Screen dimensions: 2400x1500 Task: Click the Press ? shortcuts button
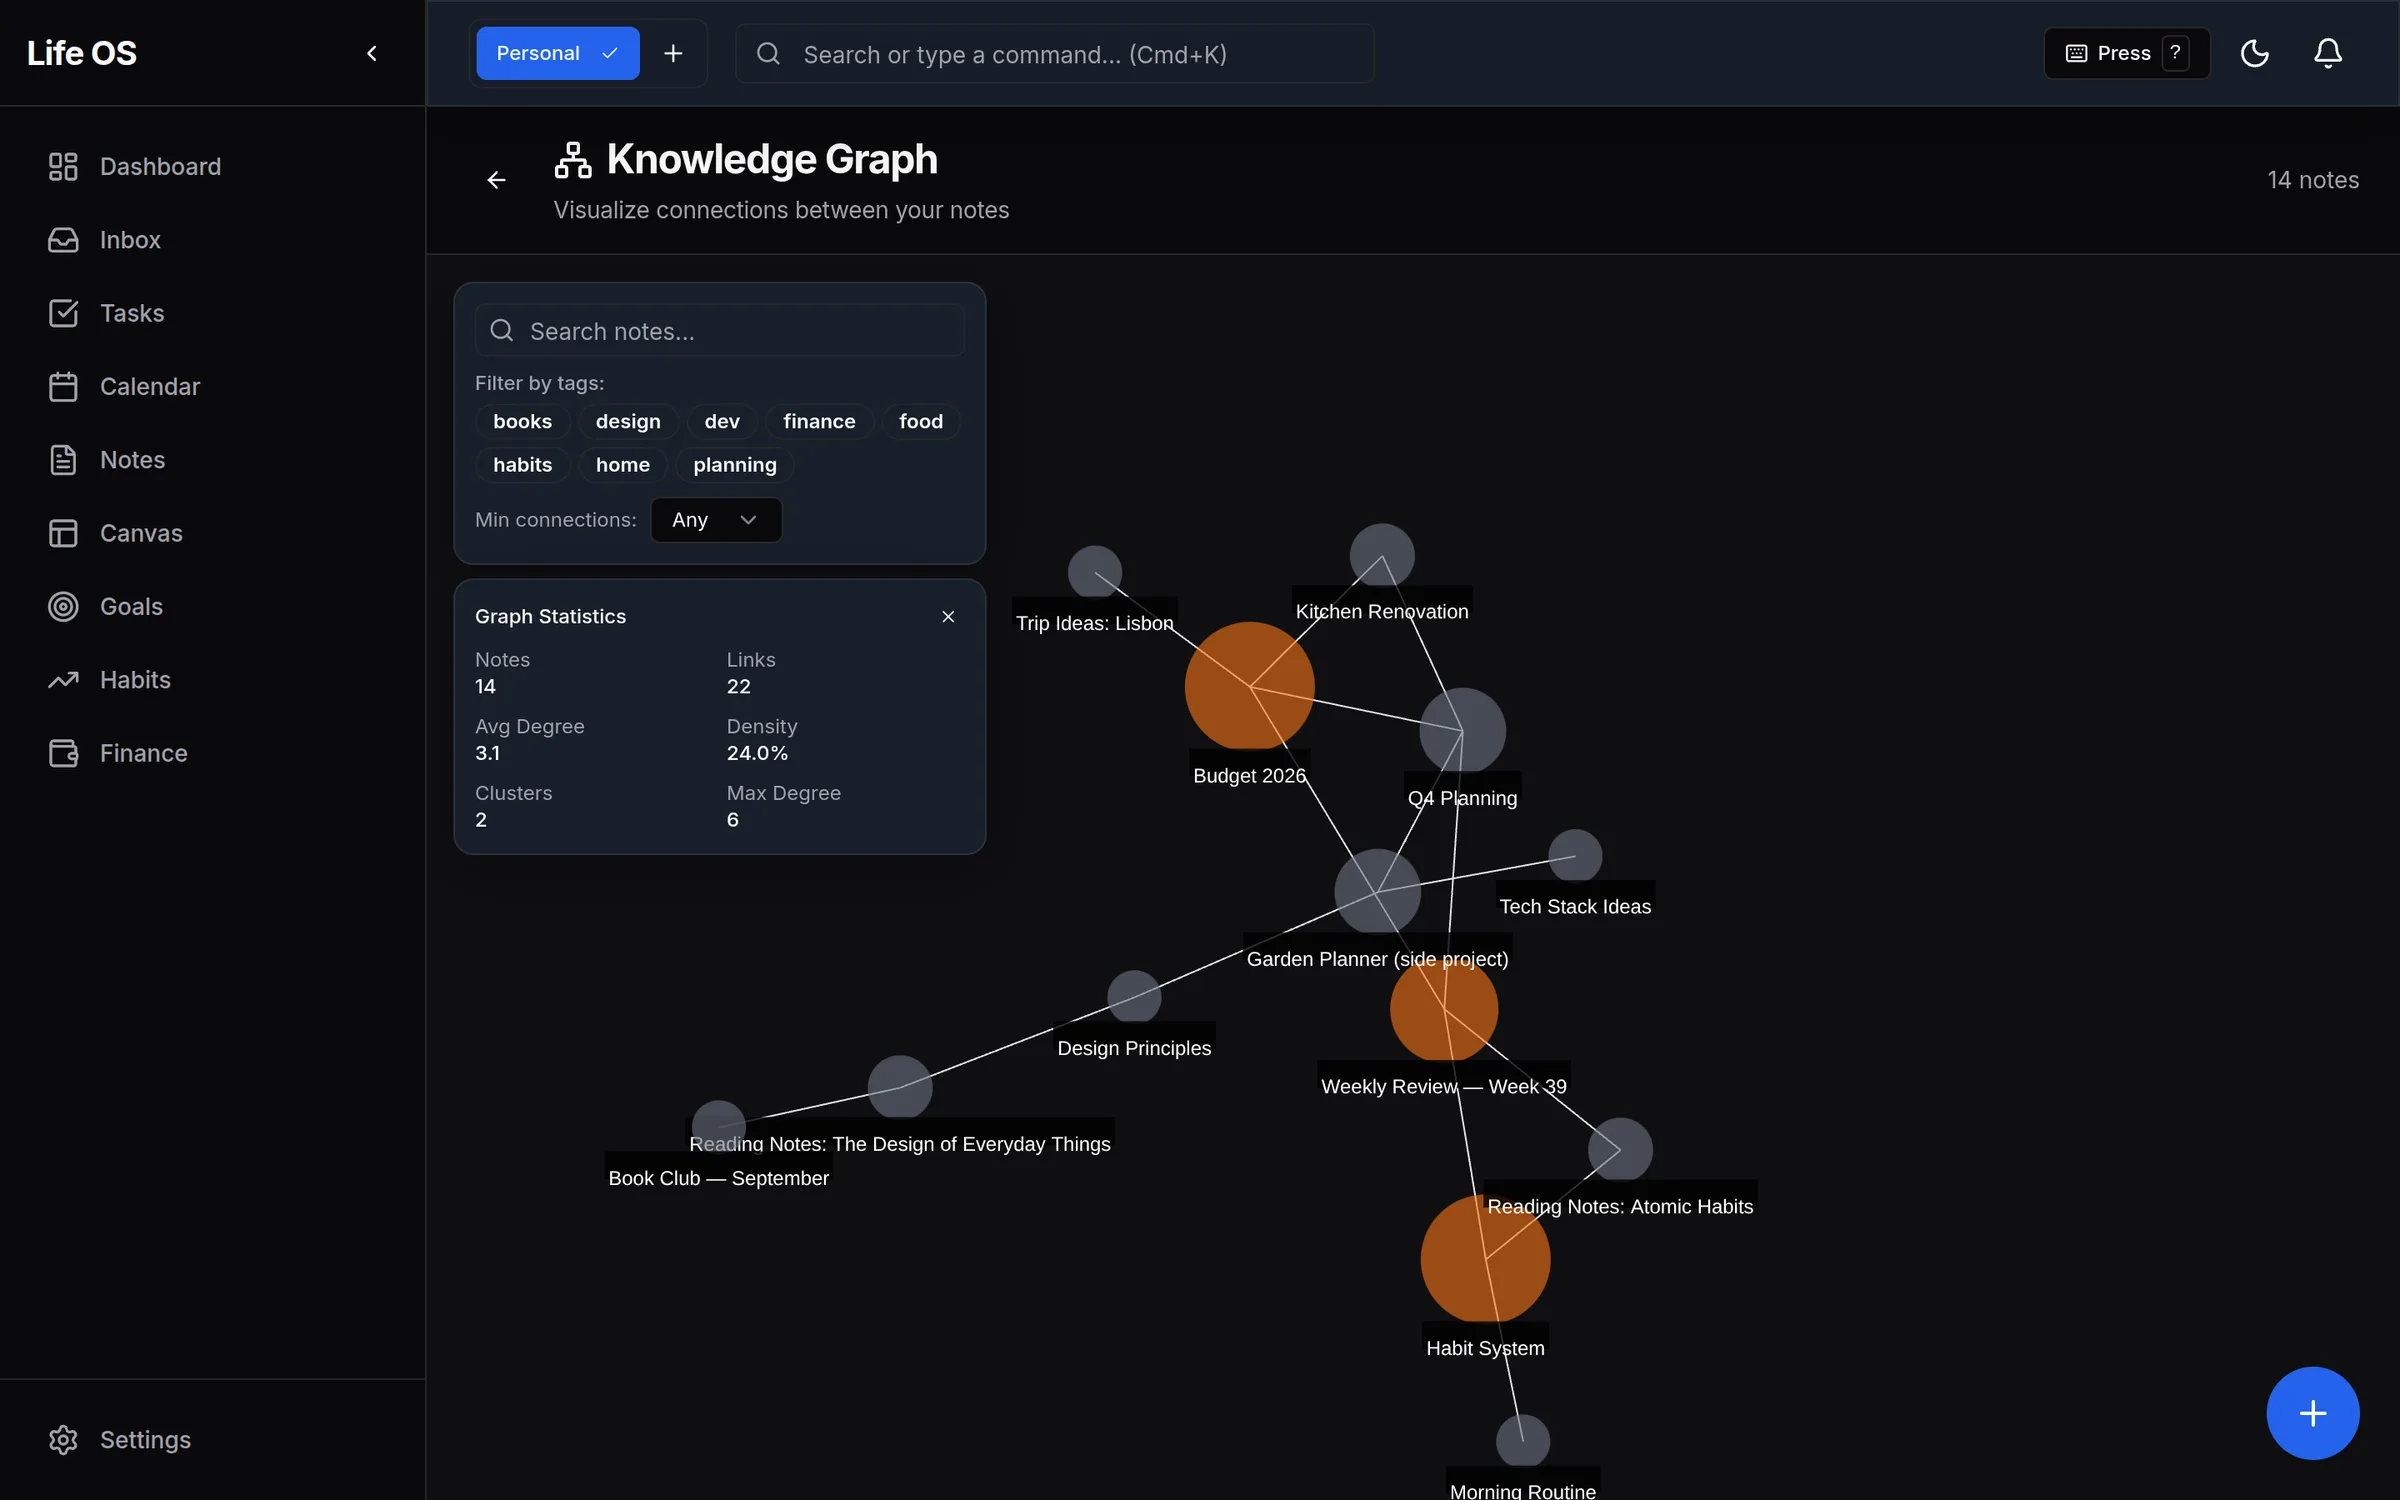2127,53
